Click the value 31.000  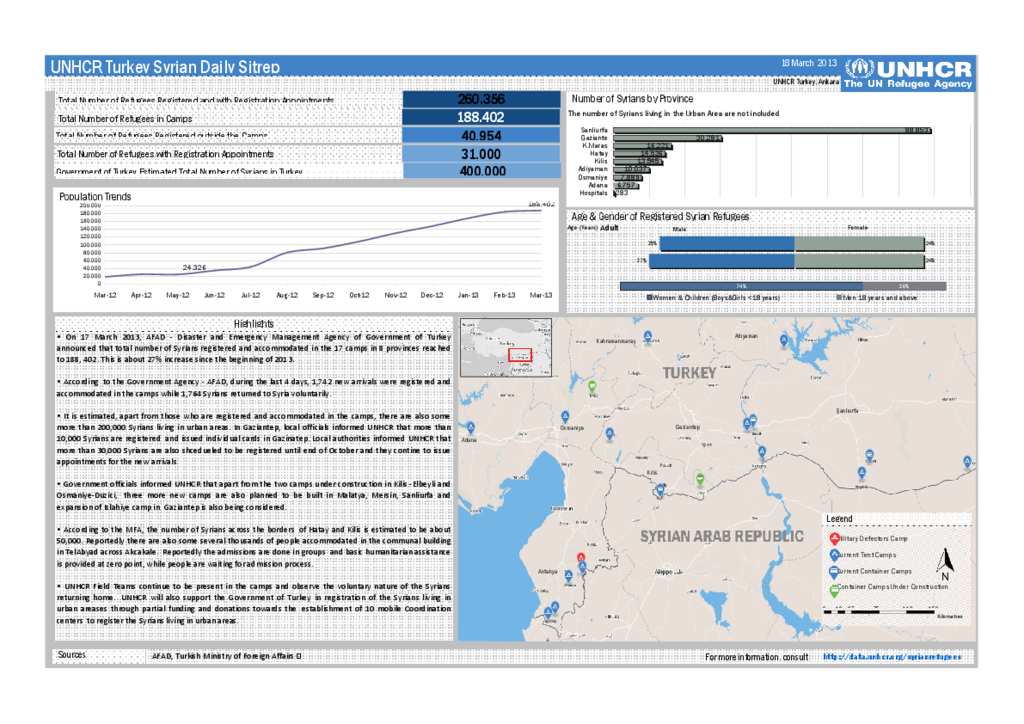[481, 154]
